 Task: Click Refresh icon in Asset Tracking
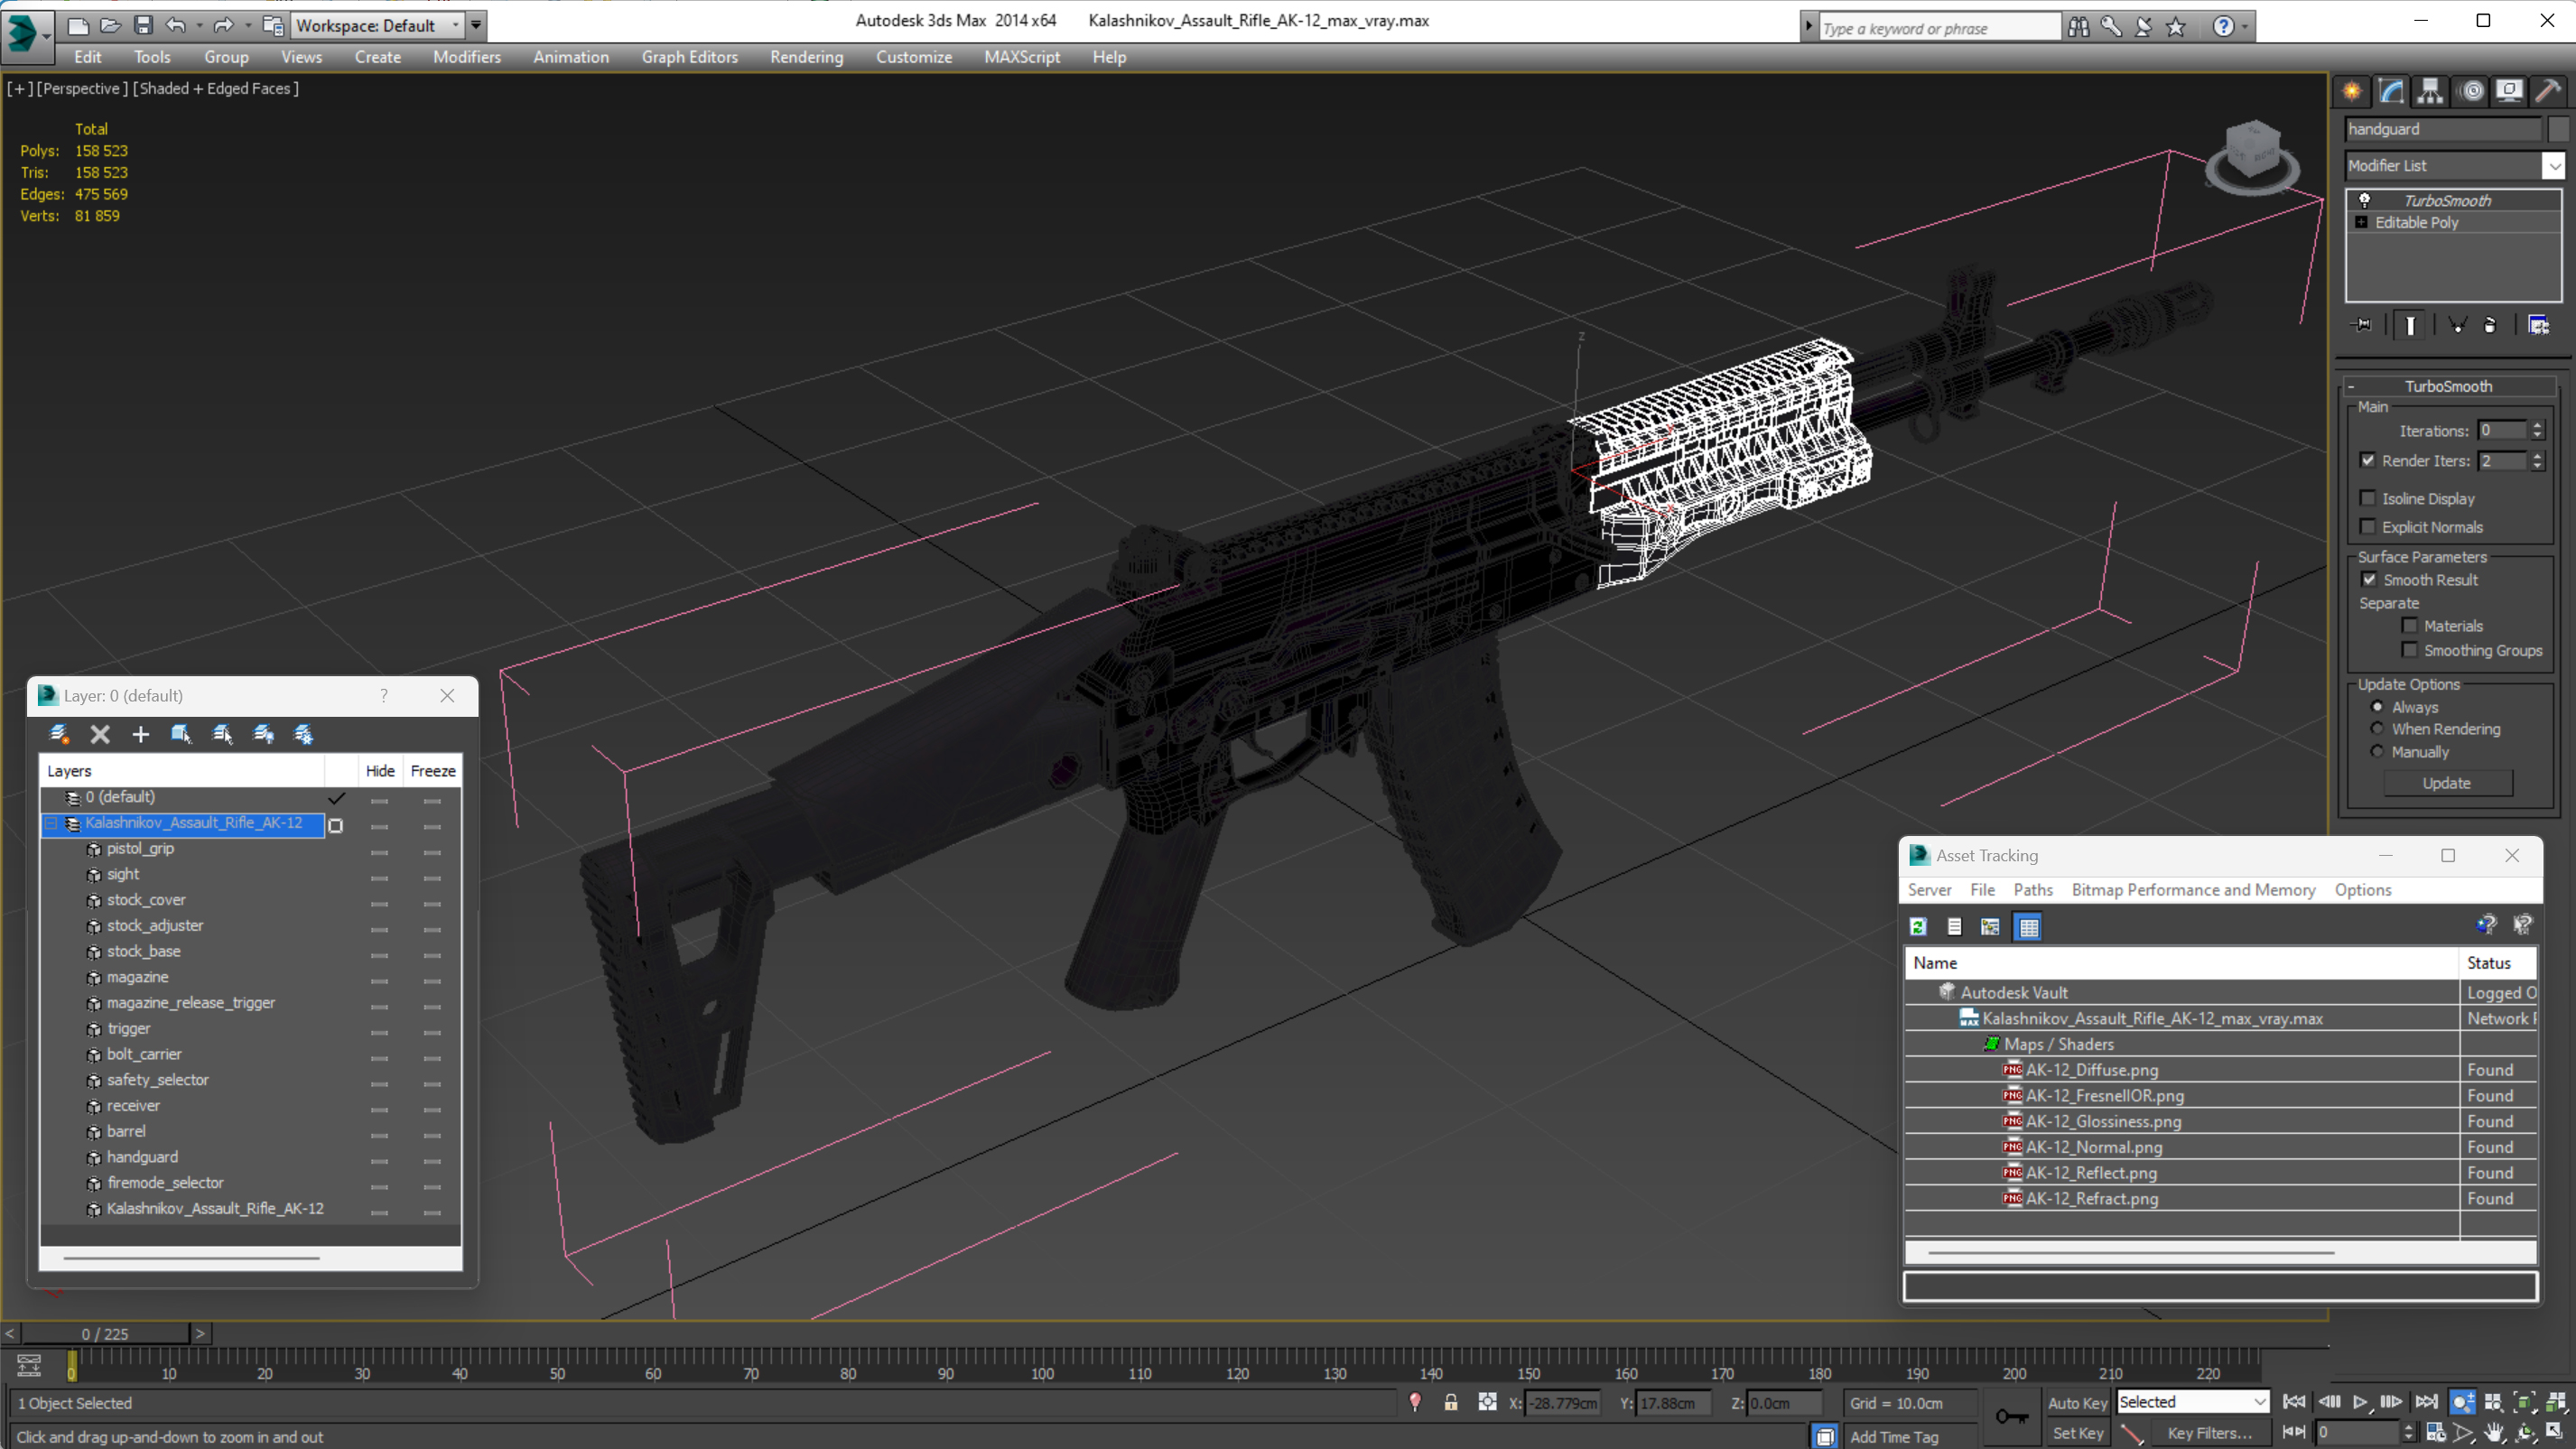coord(1918,927)
